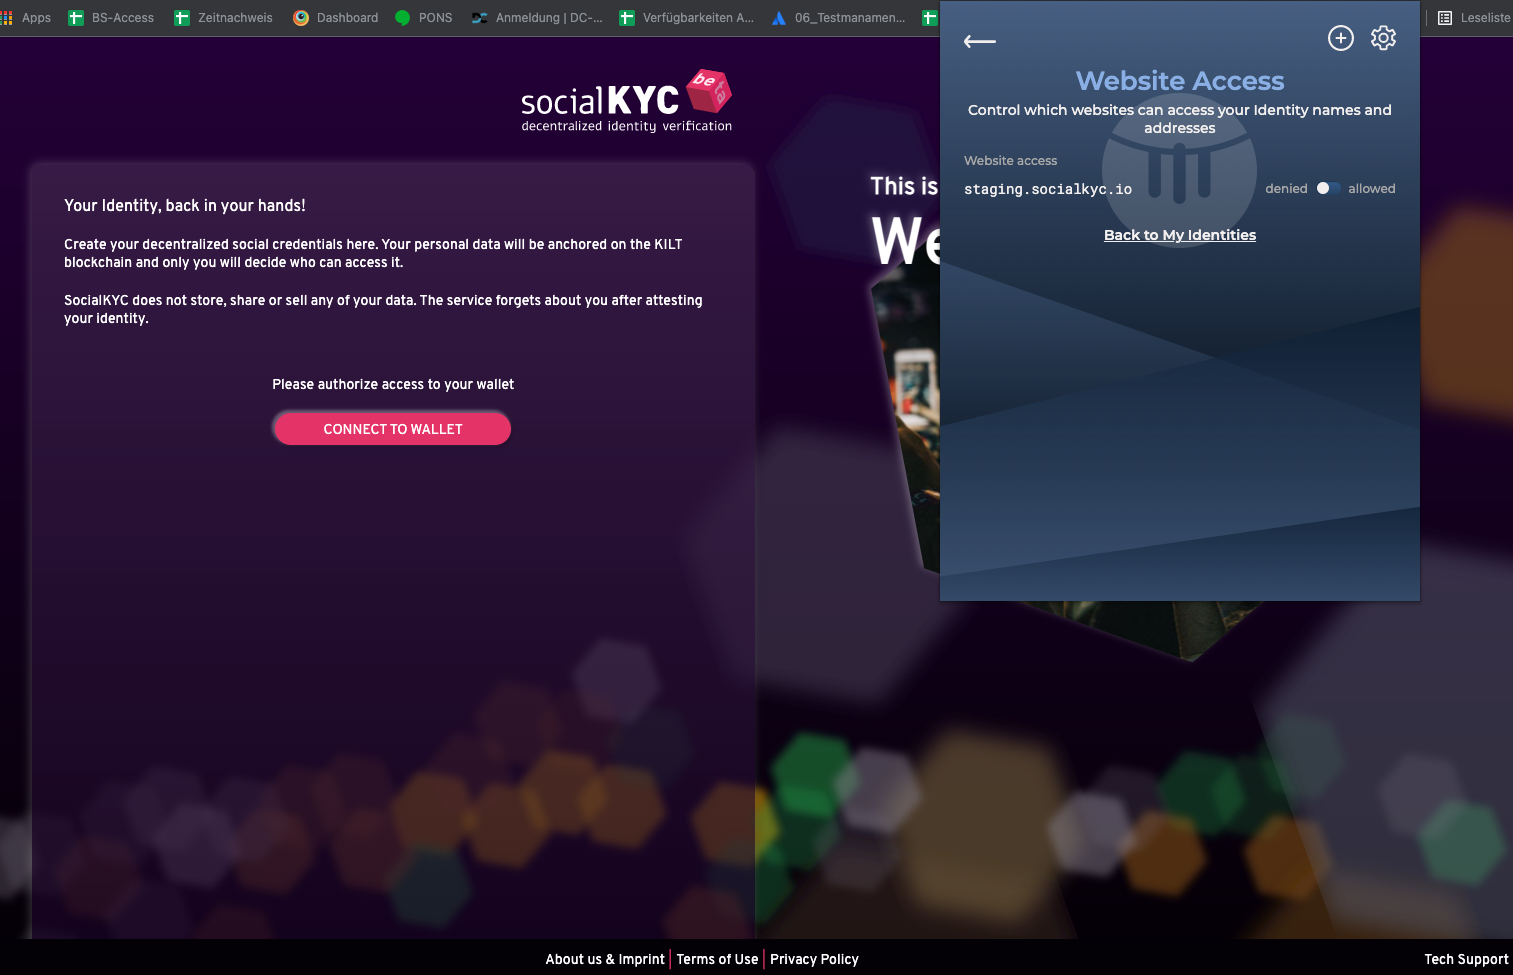
Task: Open wallet settings via the gear icon
Action: pyautogui.click(x=1383, y=38)
